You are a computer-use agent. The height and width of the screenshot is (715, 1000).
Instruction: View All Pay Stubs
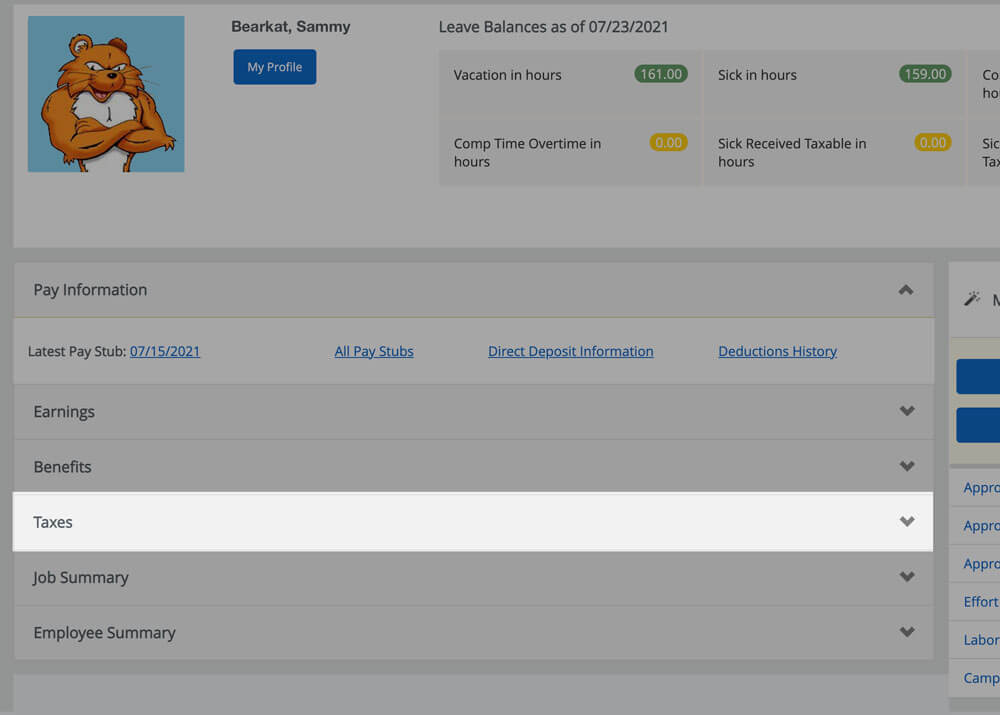click(x=374, y=351)
